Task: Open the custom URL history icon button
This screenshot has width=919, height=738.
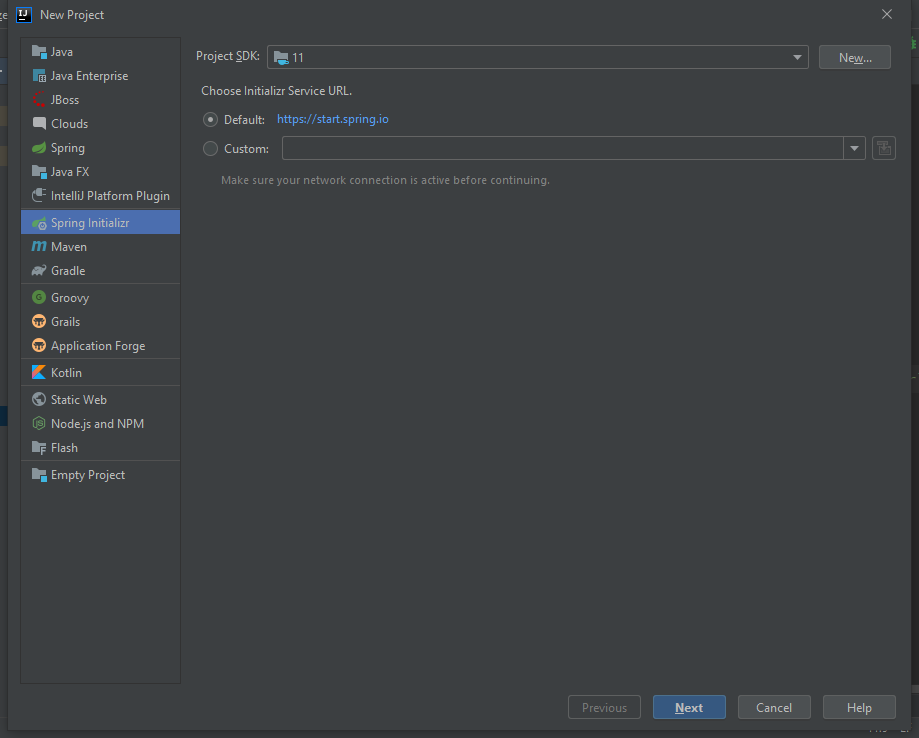Action: point(883,149)
